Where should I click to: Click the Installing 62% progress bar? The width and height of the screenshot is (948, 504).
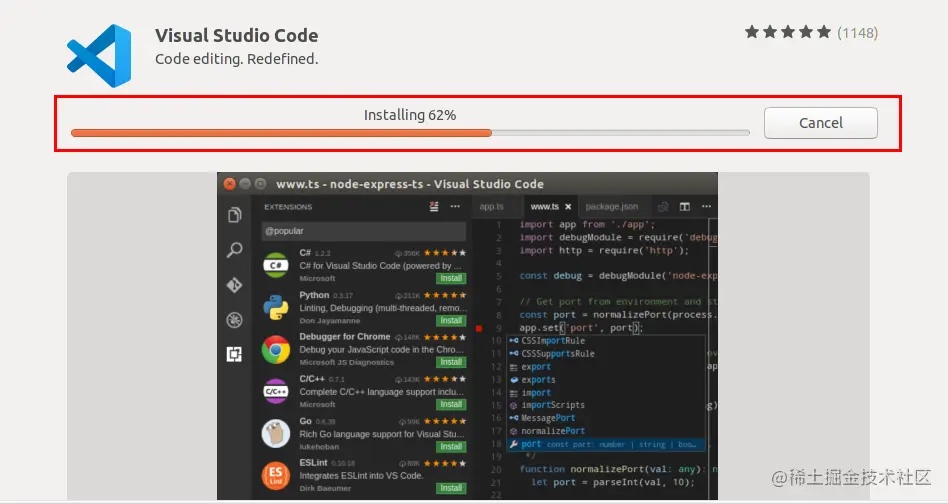(410, 132)
